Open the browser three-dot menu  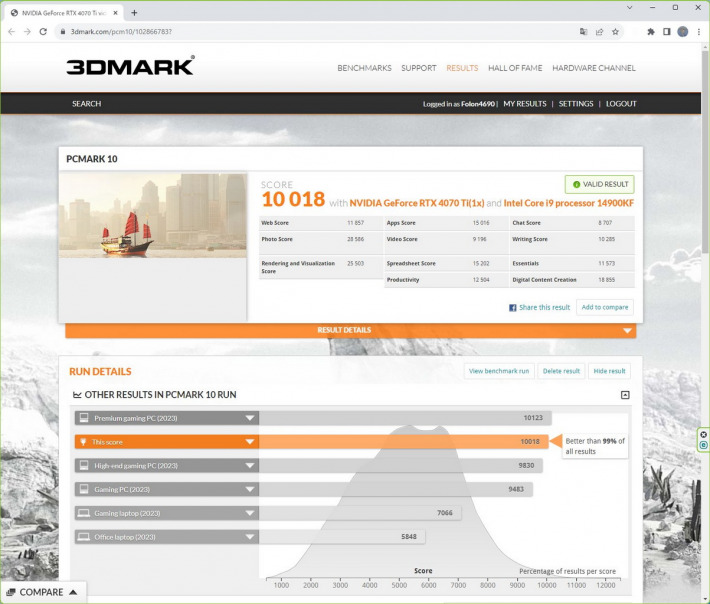click(x=698, y=31)
